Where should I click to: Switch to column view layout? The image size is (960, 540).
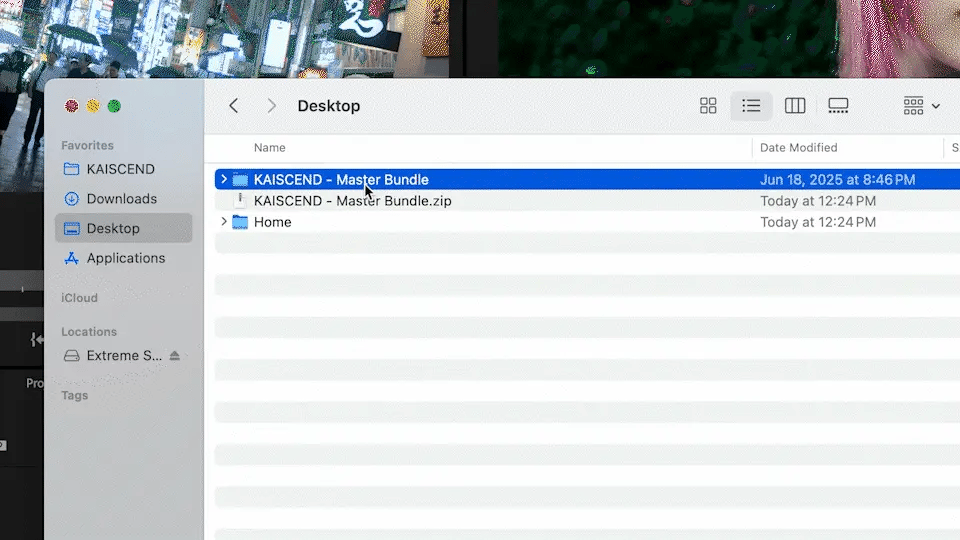click(795, 106)
